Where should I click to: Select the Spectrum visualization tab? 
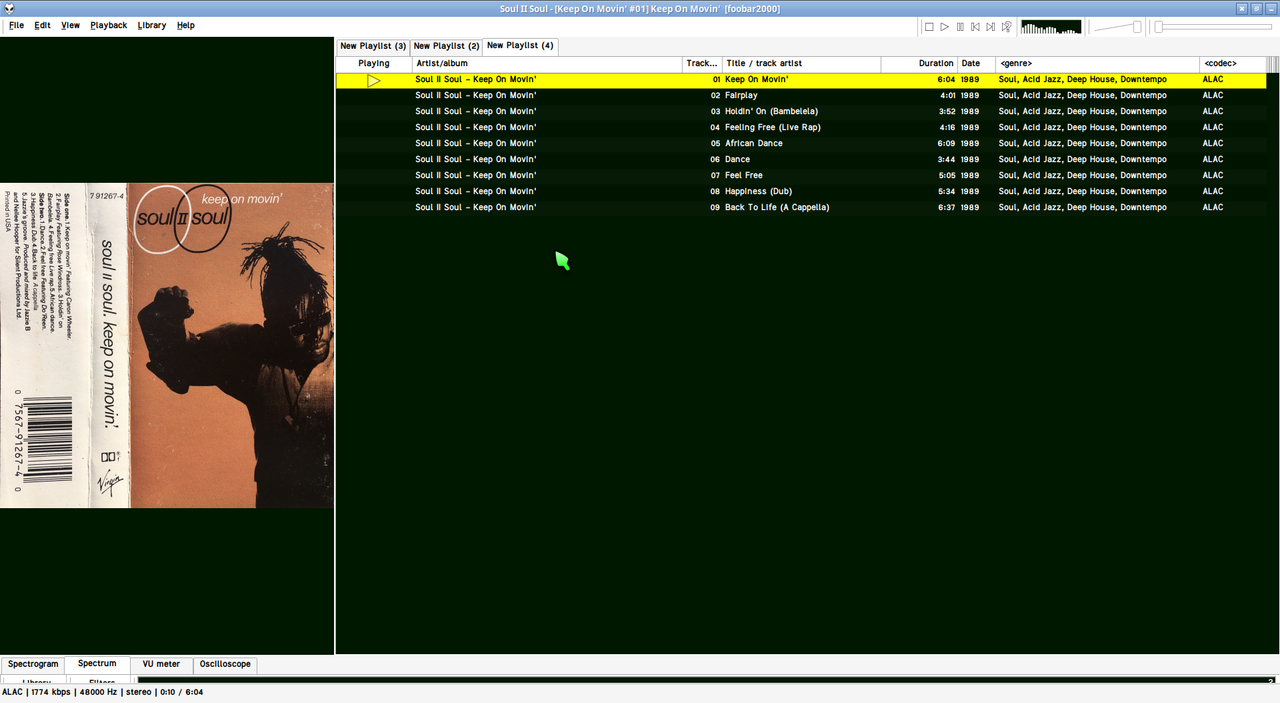click(x=97, y=663)
